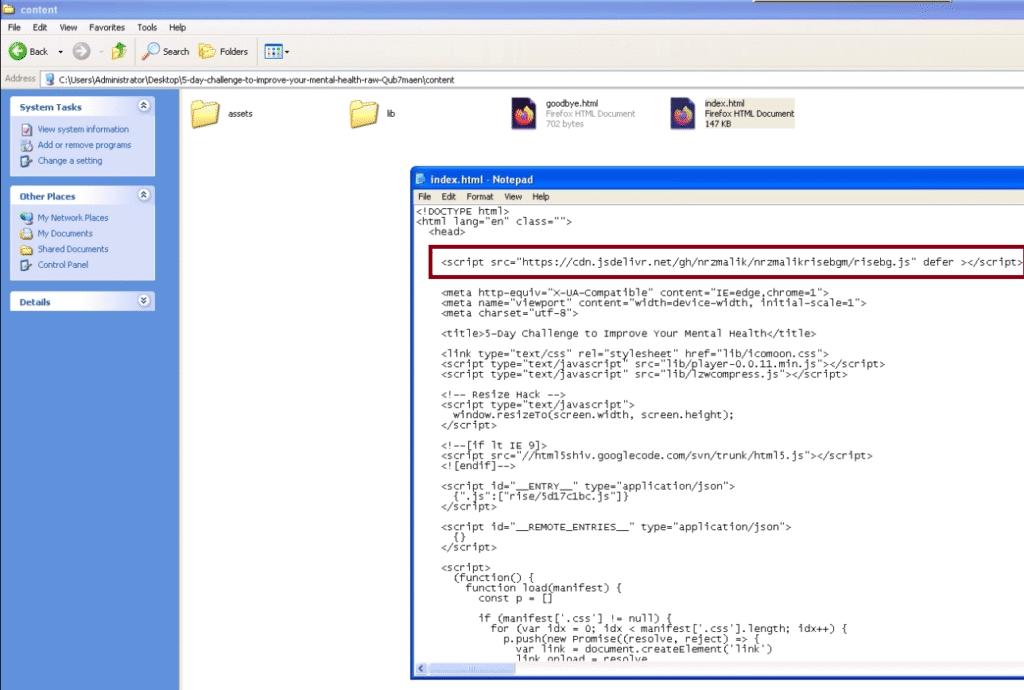Select the lib folder icon
Viewport: 1024px width, 690px height.
[x=364, y=114]
